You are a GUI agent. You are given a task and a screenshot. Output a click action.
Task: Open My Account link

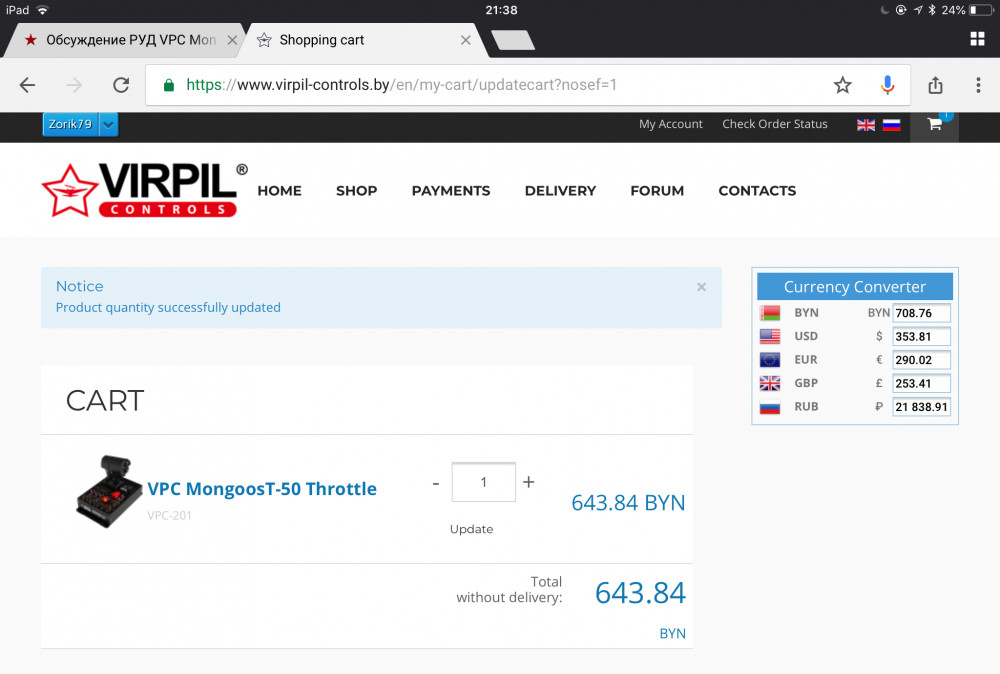[670, 124]
